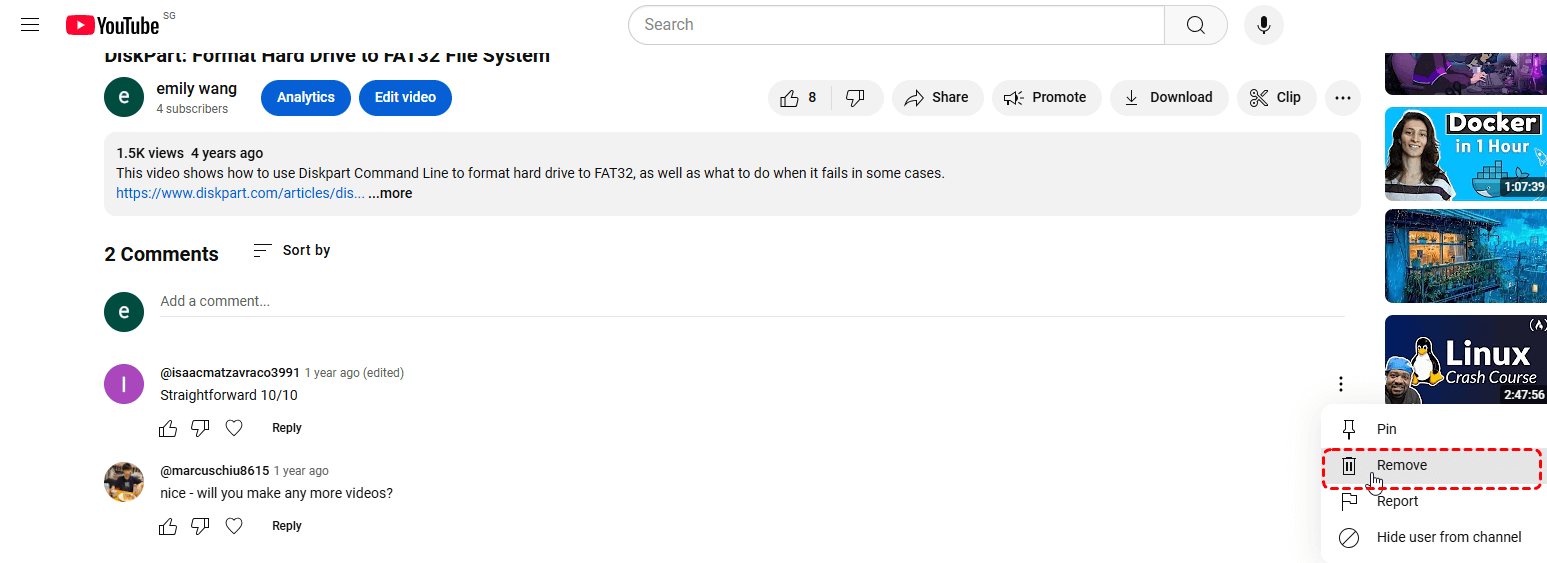Heart the 'Straightforward 10/10' comment
The width and height of the screenshot is (1547, 563).
(x=234, y=428)
